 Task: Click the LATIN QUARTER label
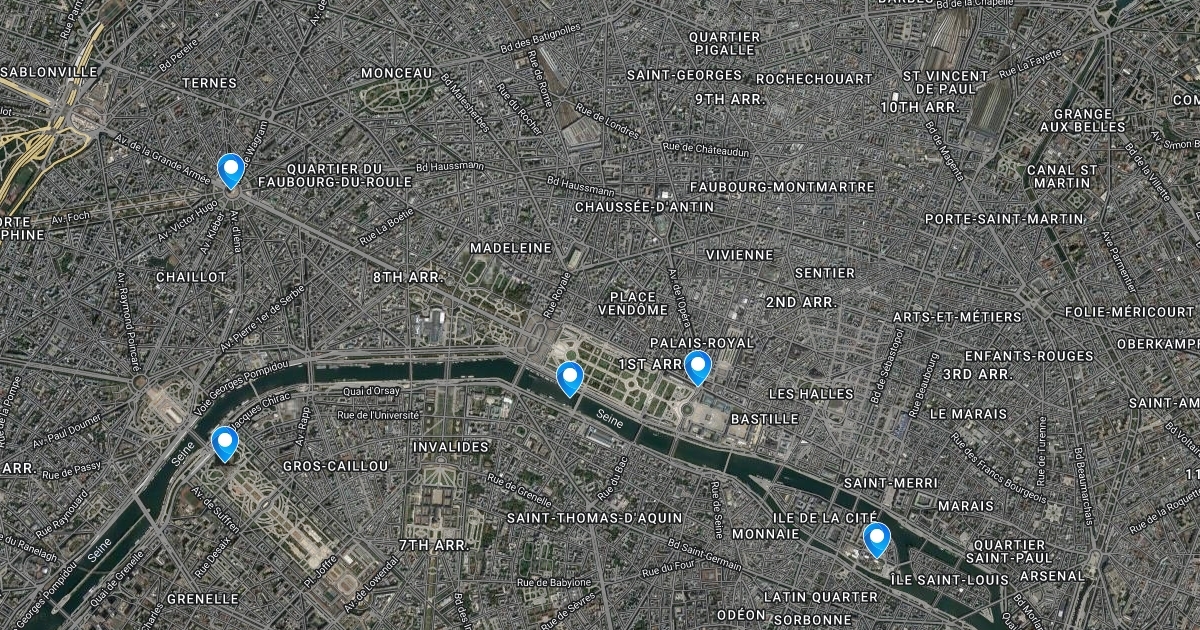(820, 597)
